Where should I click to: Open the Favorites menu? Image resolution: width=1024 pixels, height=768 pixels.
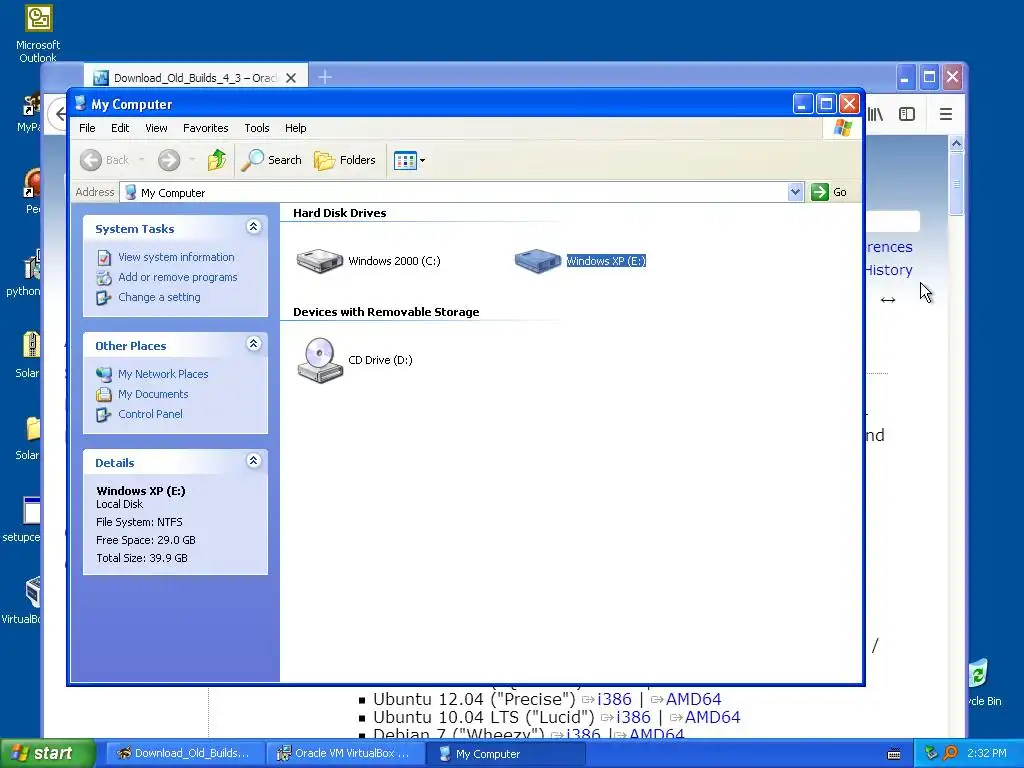[x=206, y=128]
